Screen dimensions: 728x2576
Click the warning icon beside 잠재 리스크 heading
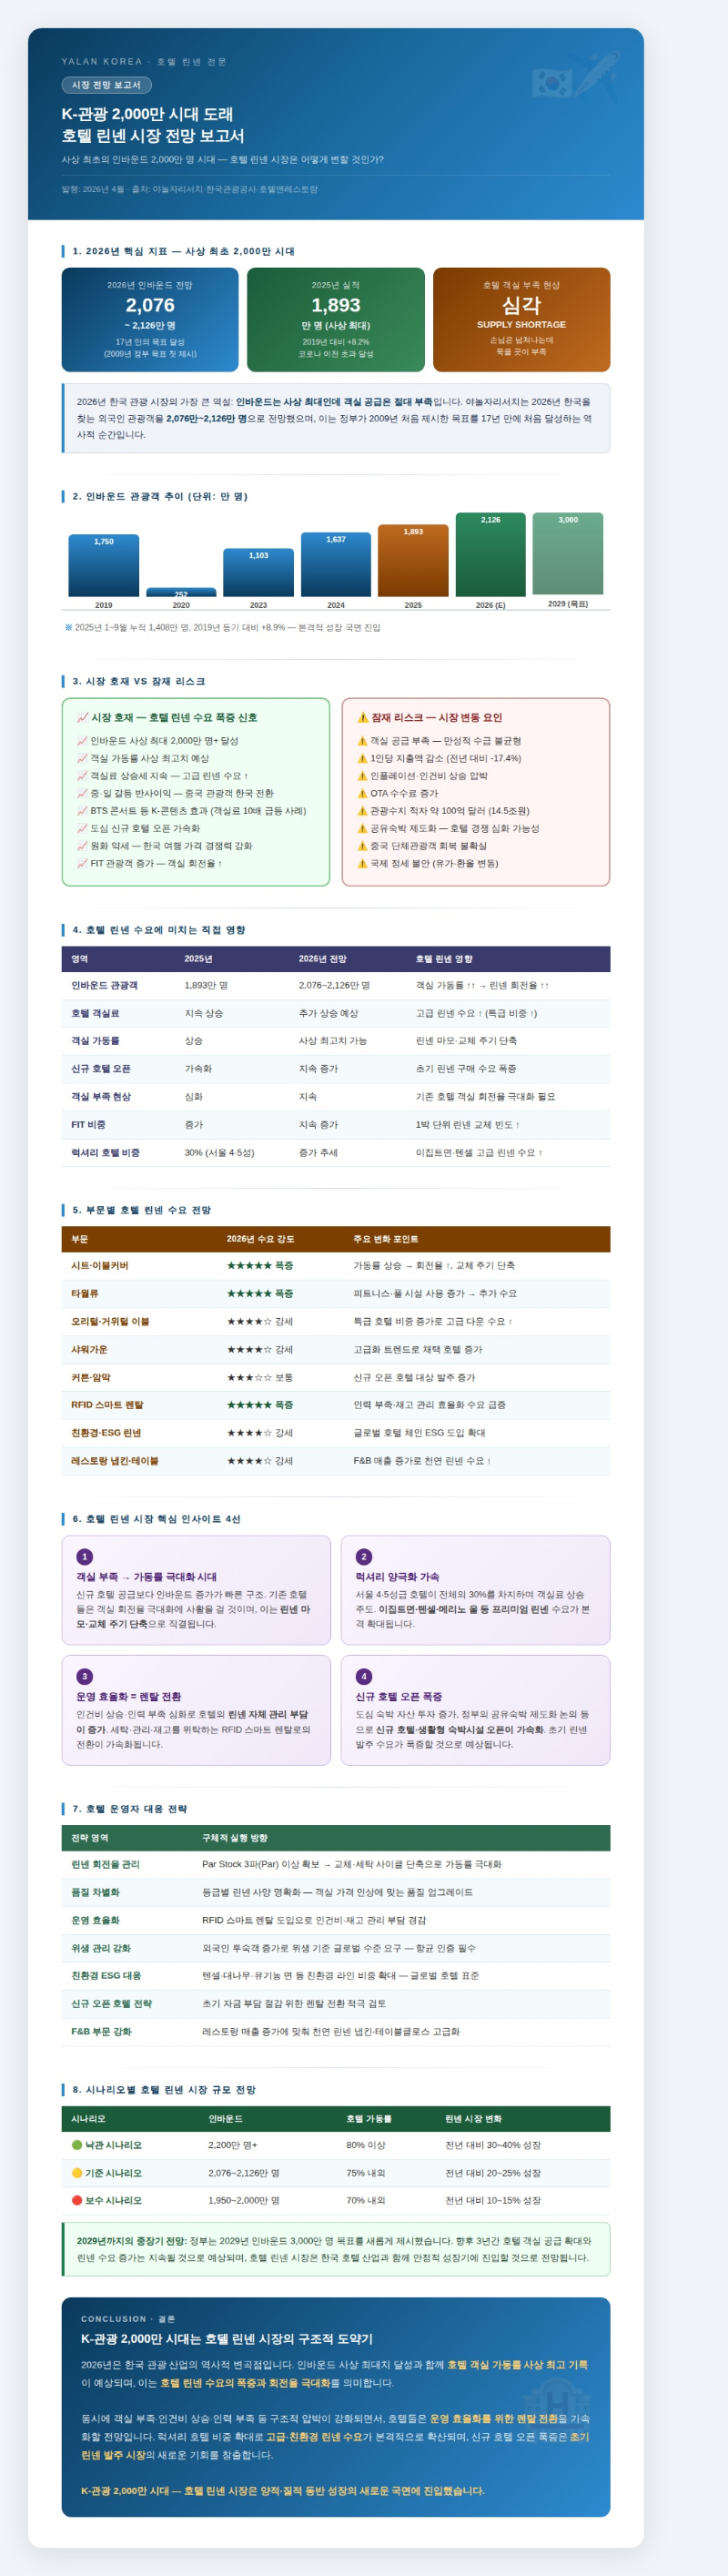click(x=363, y=717)
